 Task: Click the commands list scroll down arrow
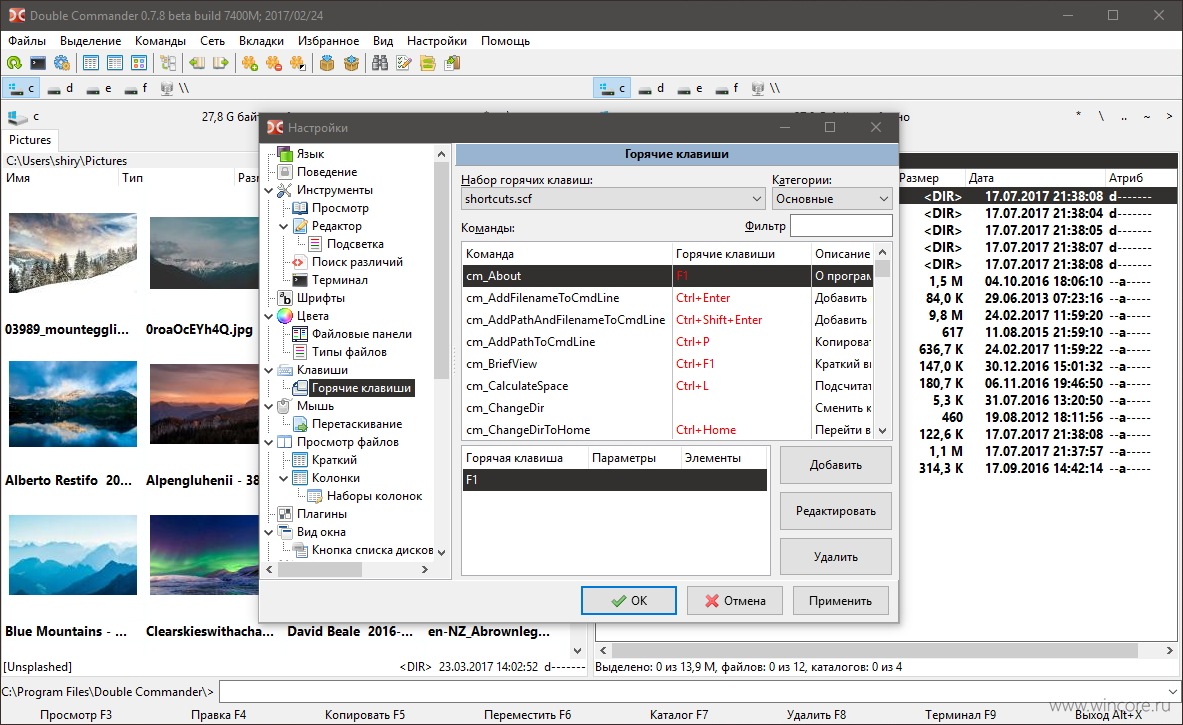click(x=883, y=431)
